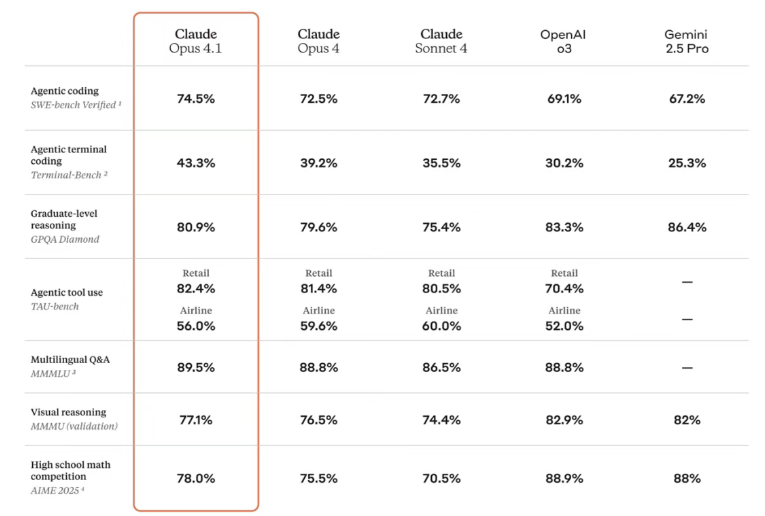
Task: Select the Agentic tool use row label
Action: [67, 292]
